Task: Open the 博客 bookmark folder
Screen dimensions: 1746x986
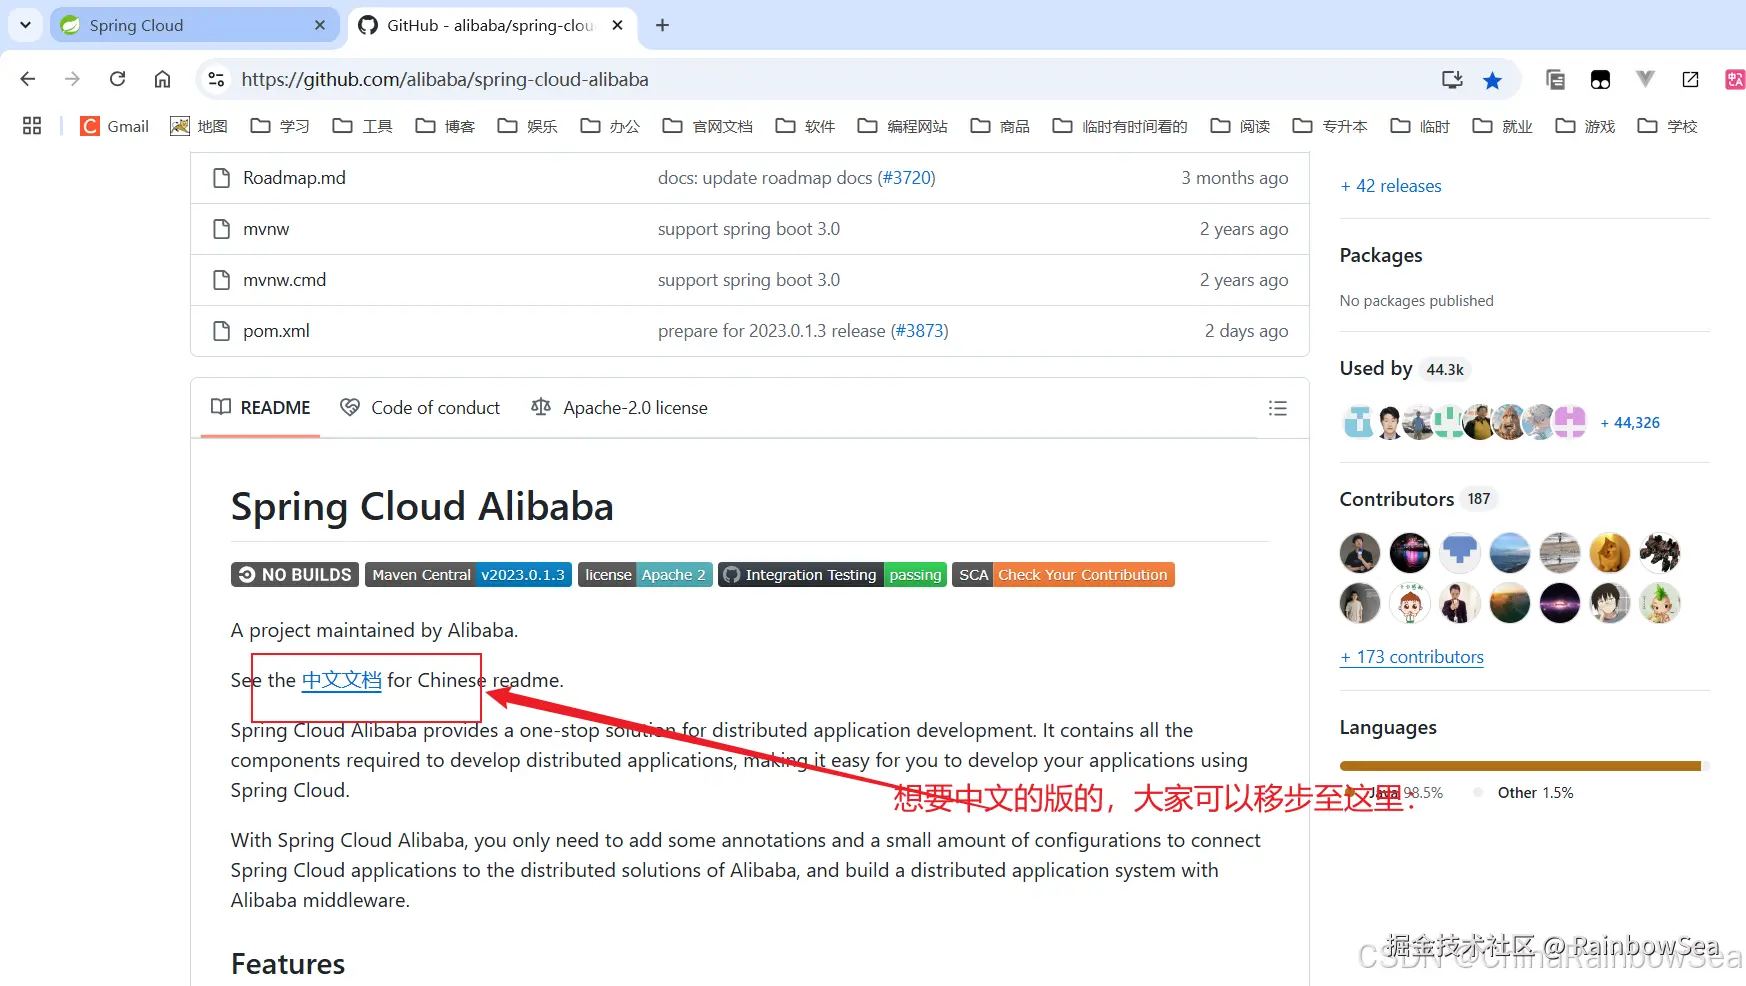Action: point(445,126)
